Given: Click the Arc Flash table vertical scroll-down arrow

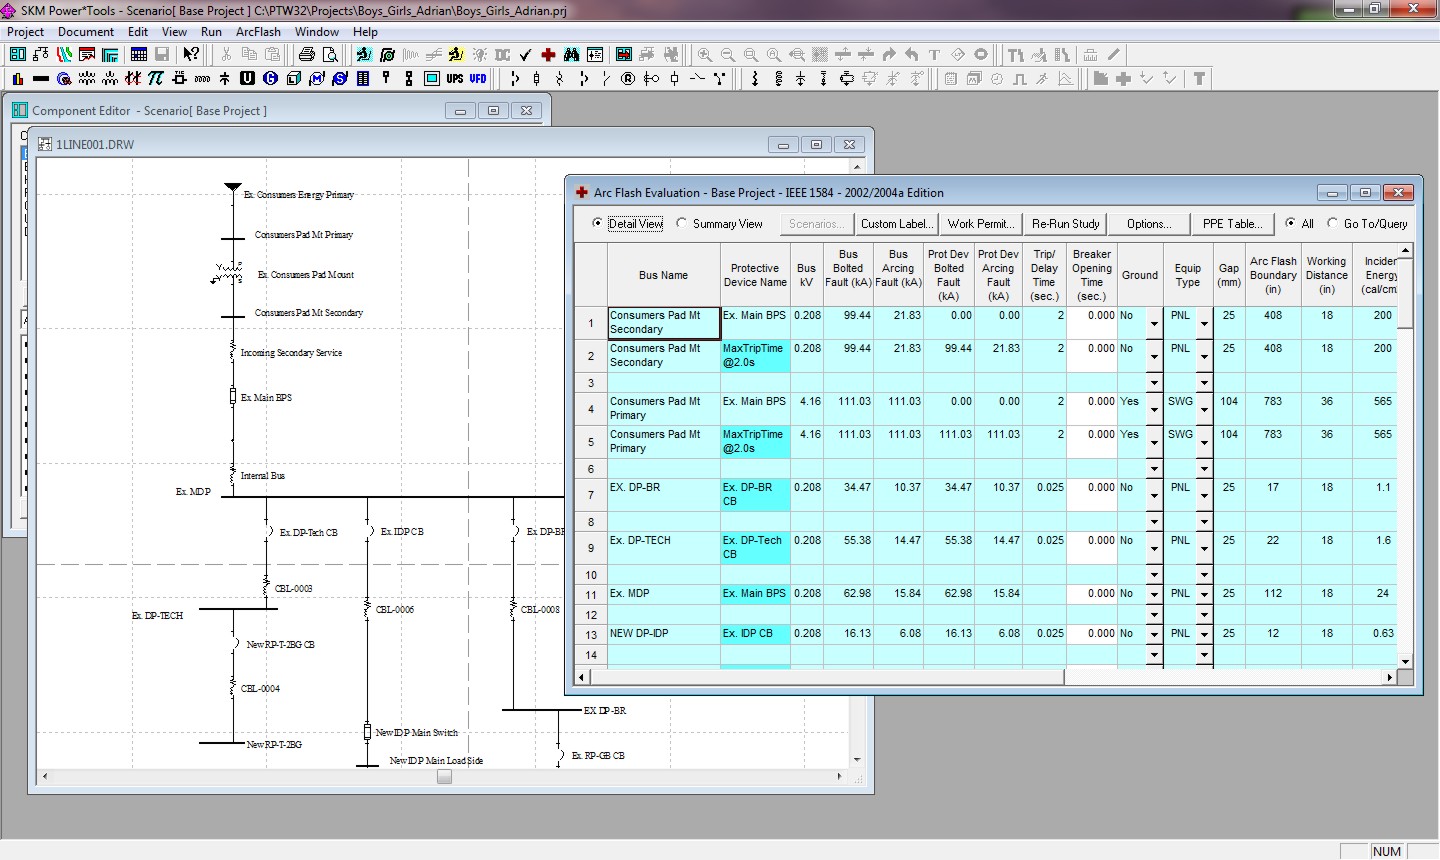Looking at the screenshot, I should tap(1405, 661).
